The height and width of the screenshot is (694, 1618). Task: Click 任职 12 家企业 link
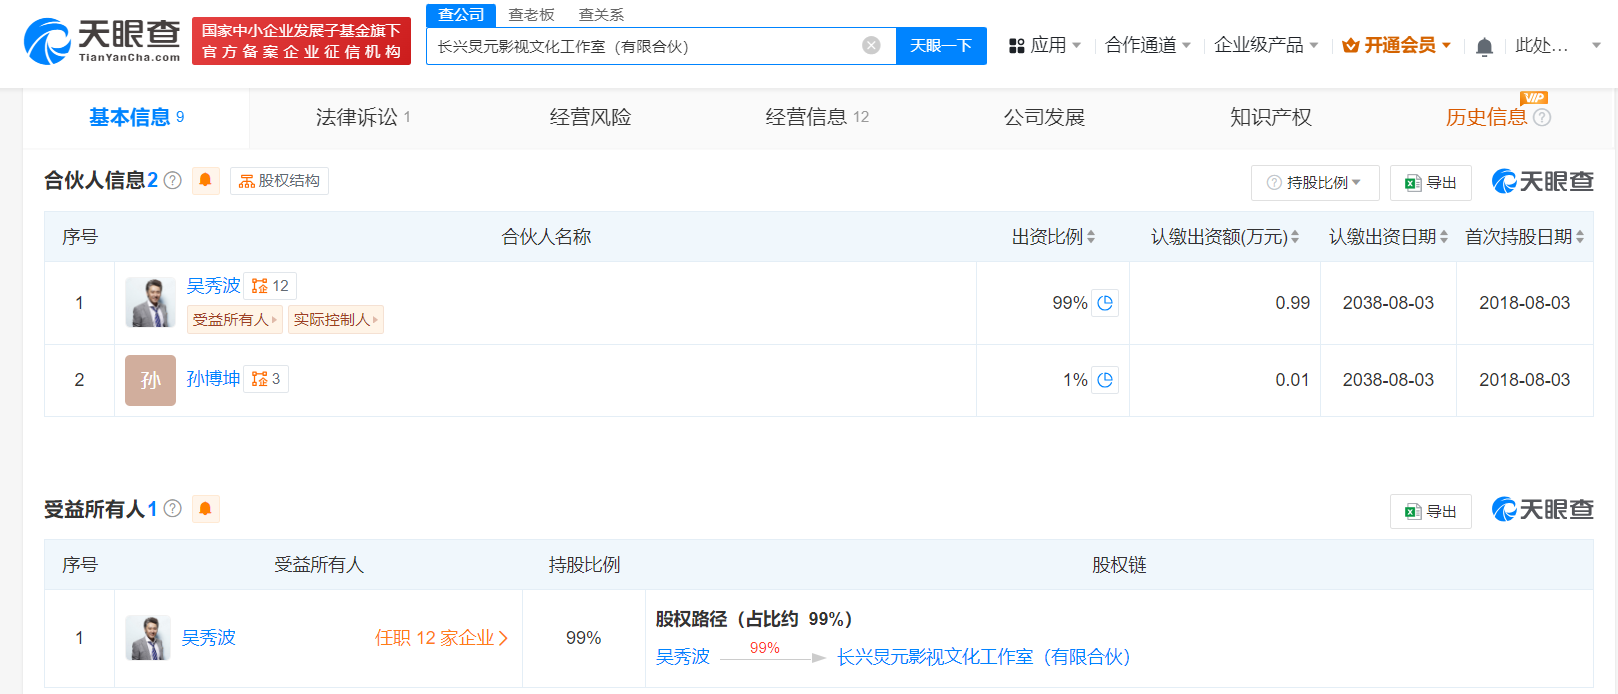click(x=441, y=638)
